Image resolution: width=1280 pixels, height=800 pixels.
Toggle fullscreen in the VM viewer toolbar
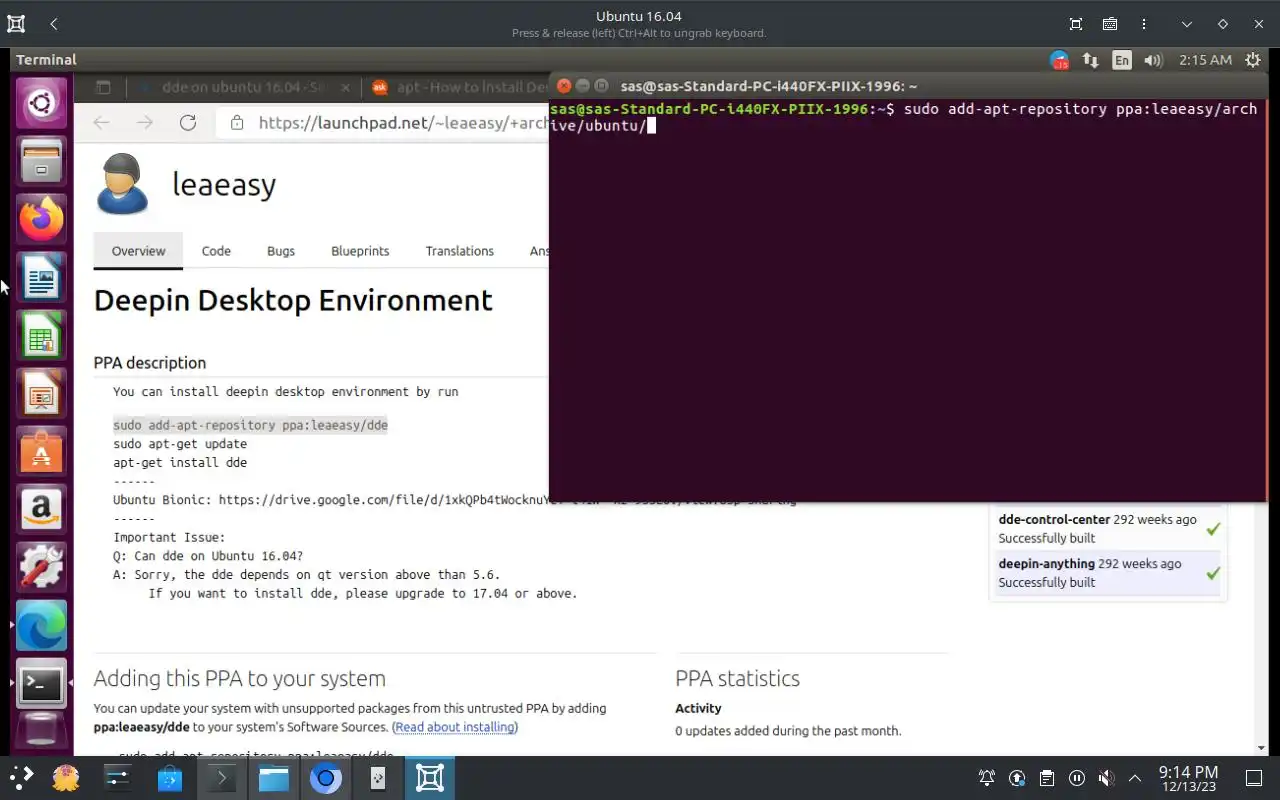[1076, 24]
